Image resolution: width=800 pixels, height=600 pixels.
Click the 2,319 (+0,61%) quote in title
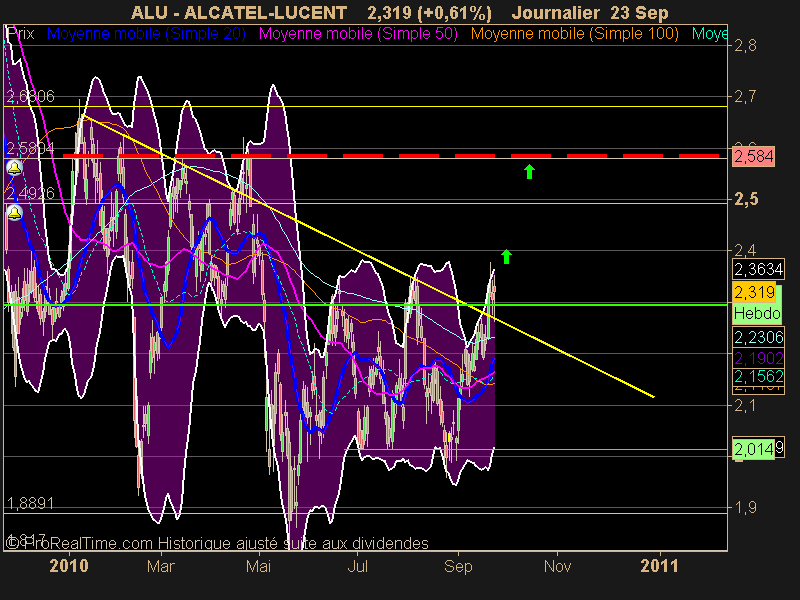[430, 12]
